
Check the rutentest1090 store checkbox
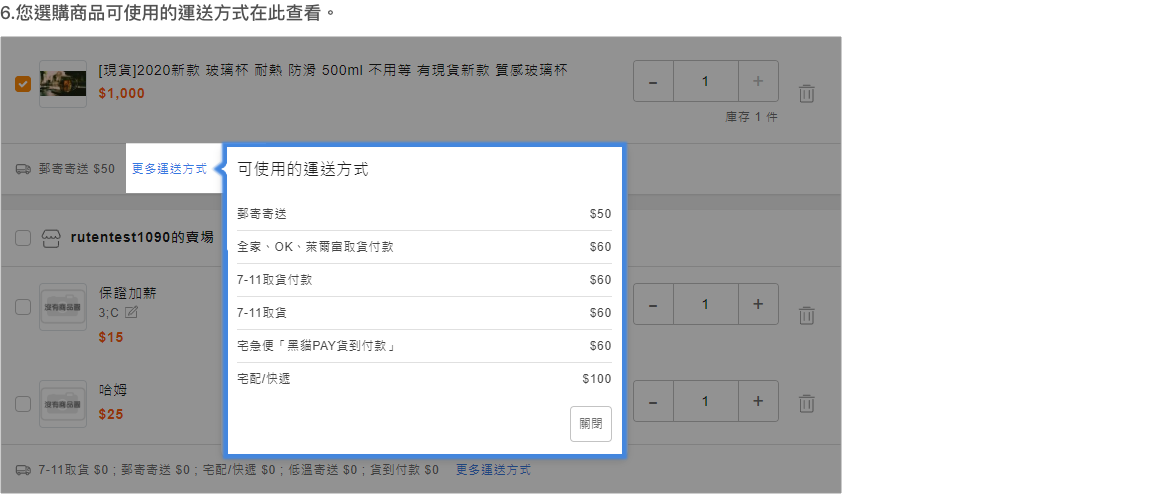click(23, 238)
